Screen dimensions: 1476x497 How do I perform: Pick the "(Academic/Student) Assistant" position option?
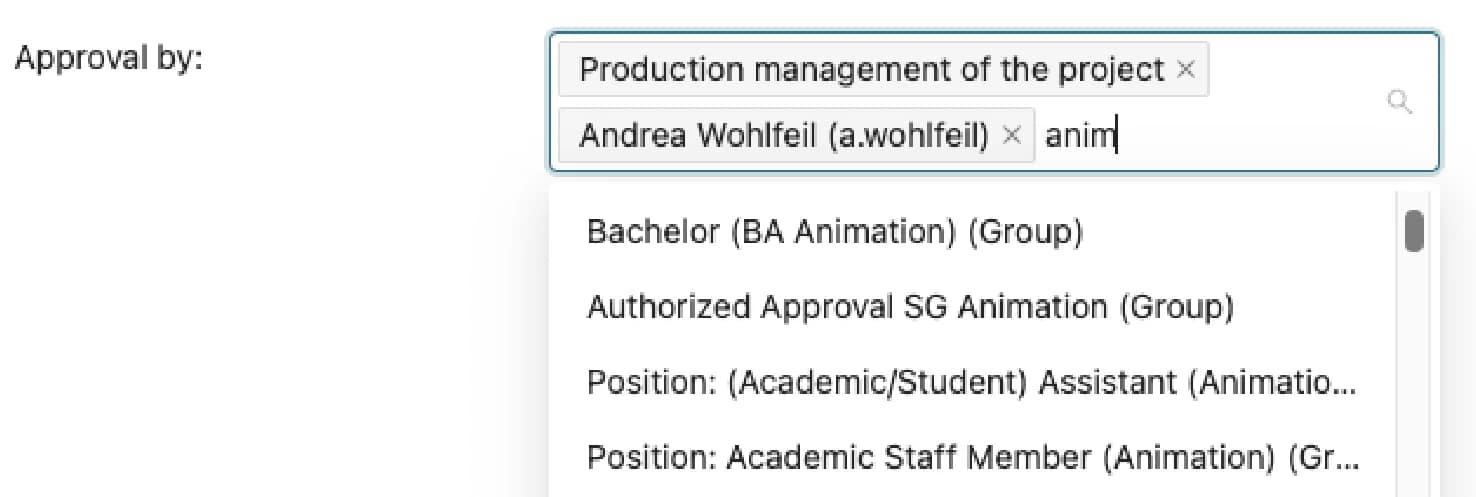970,382
